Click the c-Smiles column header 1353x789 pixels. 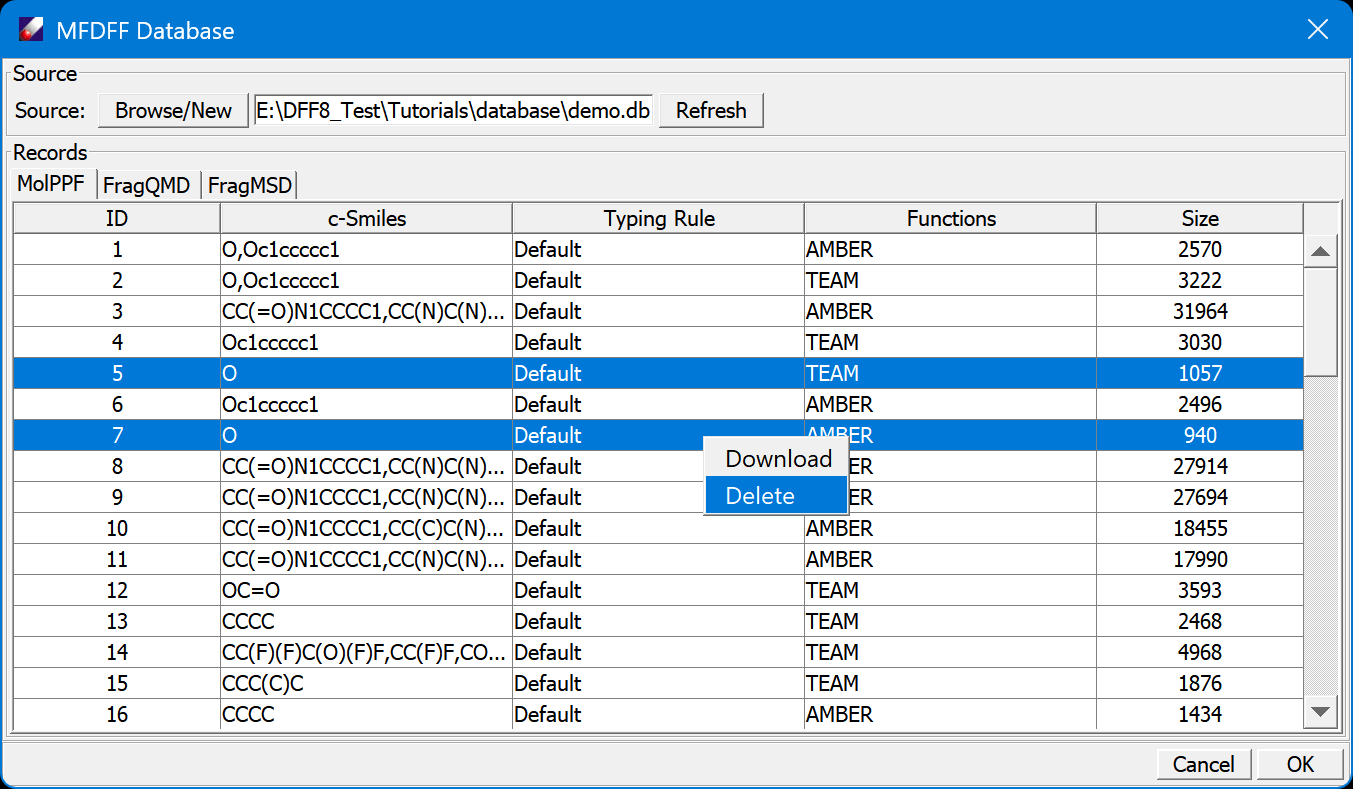pos(367,218)
